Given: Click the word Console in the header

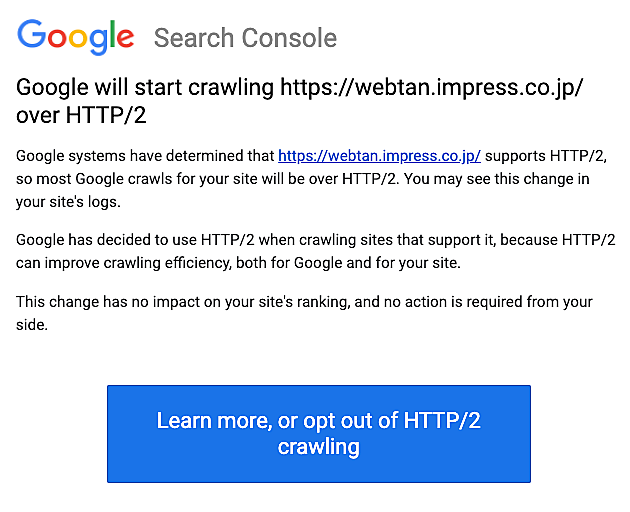Looking at the screenshot, I should (290, 39).
